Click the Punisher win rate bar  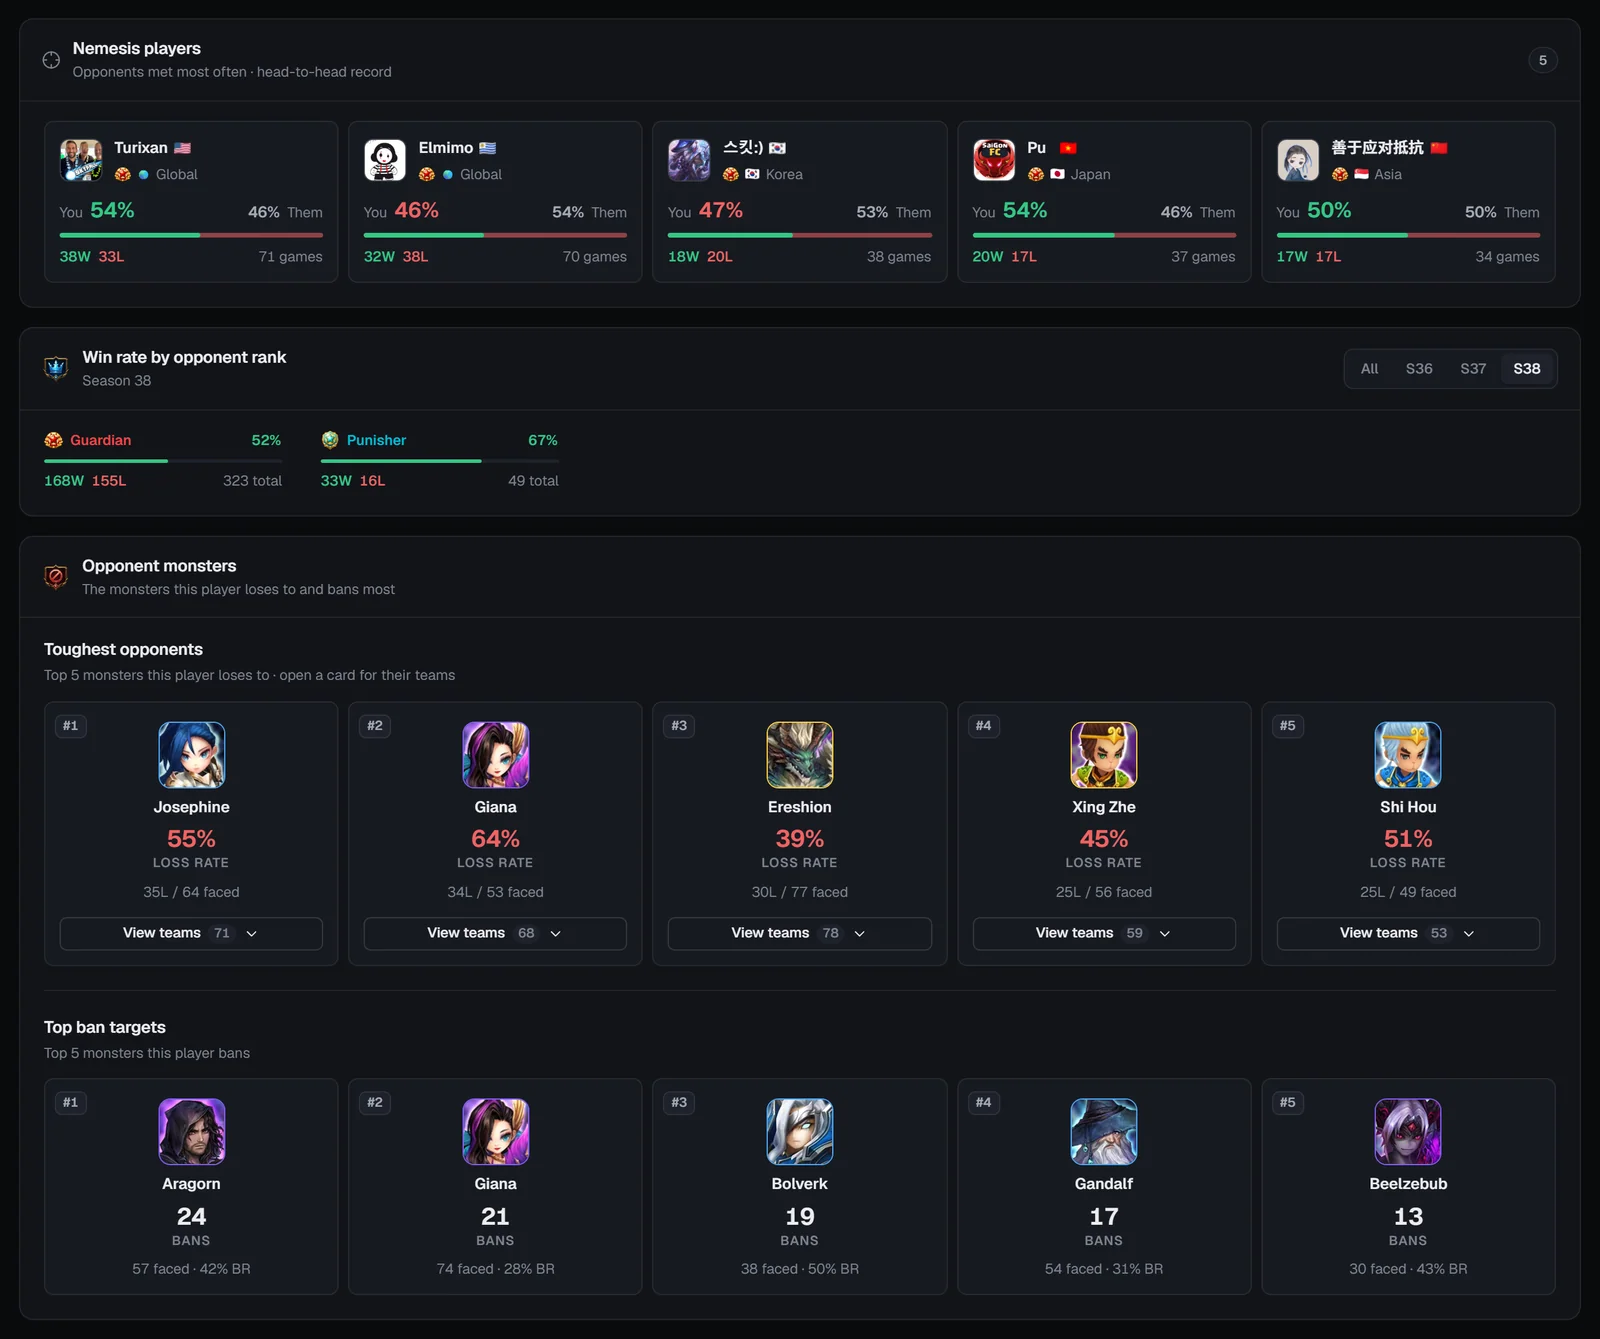pyautogui.click(x=440, y=461)
